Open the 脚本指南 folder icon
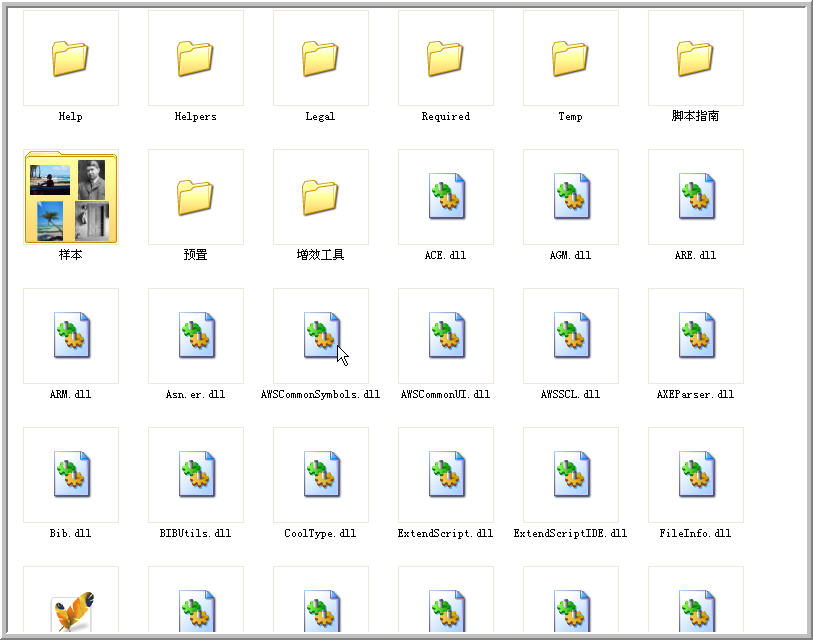Screen dimensions: 813x640 695,59
